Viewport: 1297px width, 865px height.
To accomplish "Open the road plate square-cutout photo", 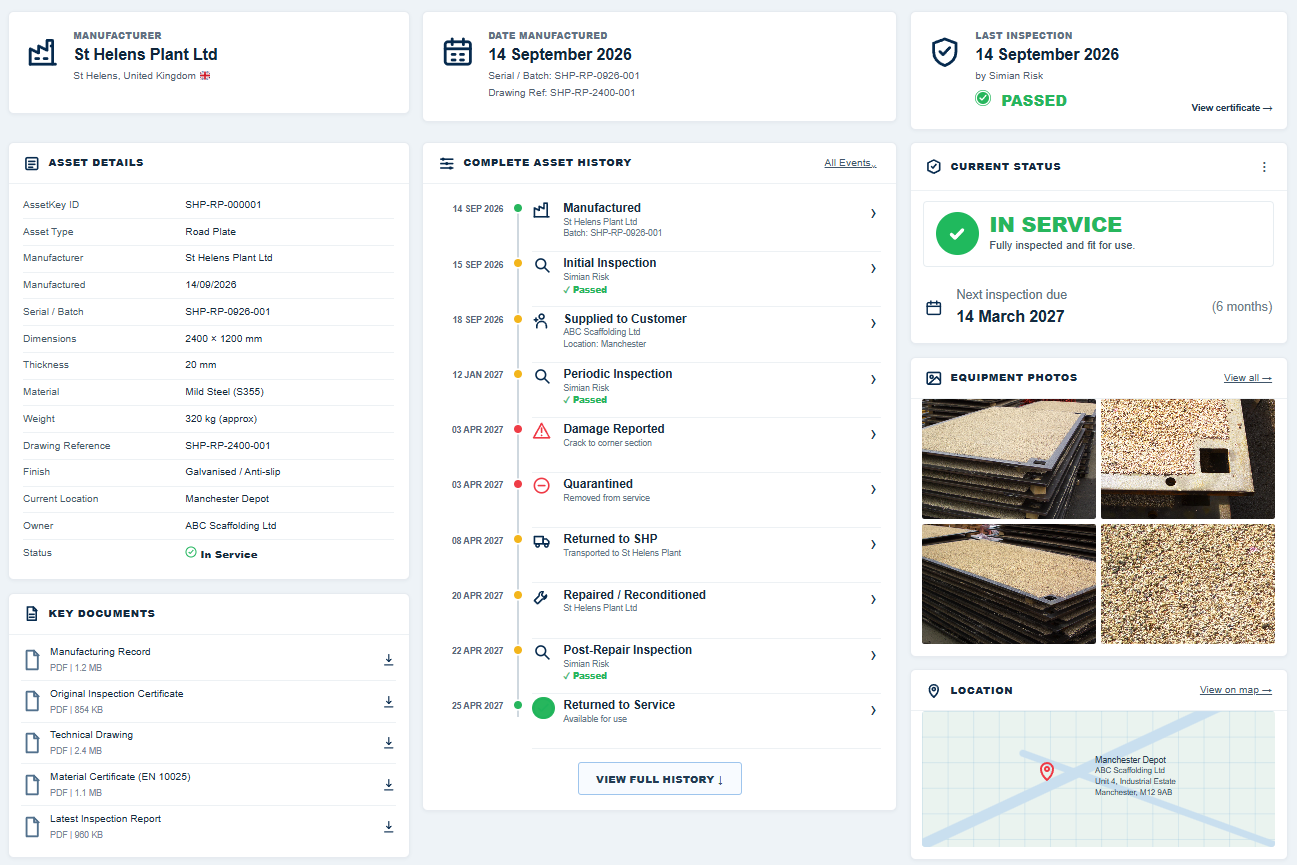I will coord(1188,459).
